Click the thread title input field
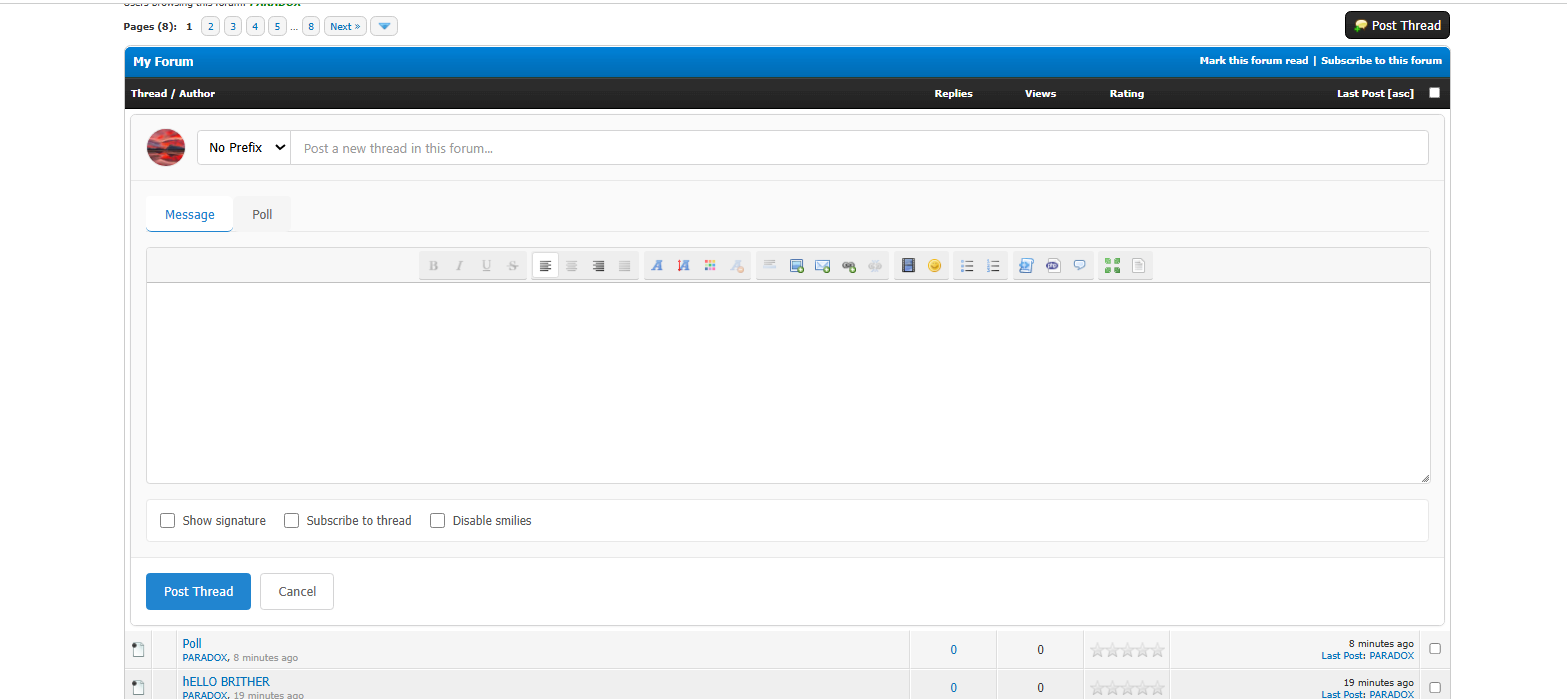Screen dimensions: 1567x699 click(x=858, y=148)
